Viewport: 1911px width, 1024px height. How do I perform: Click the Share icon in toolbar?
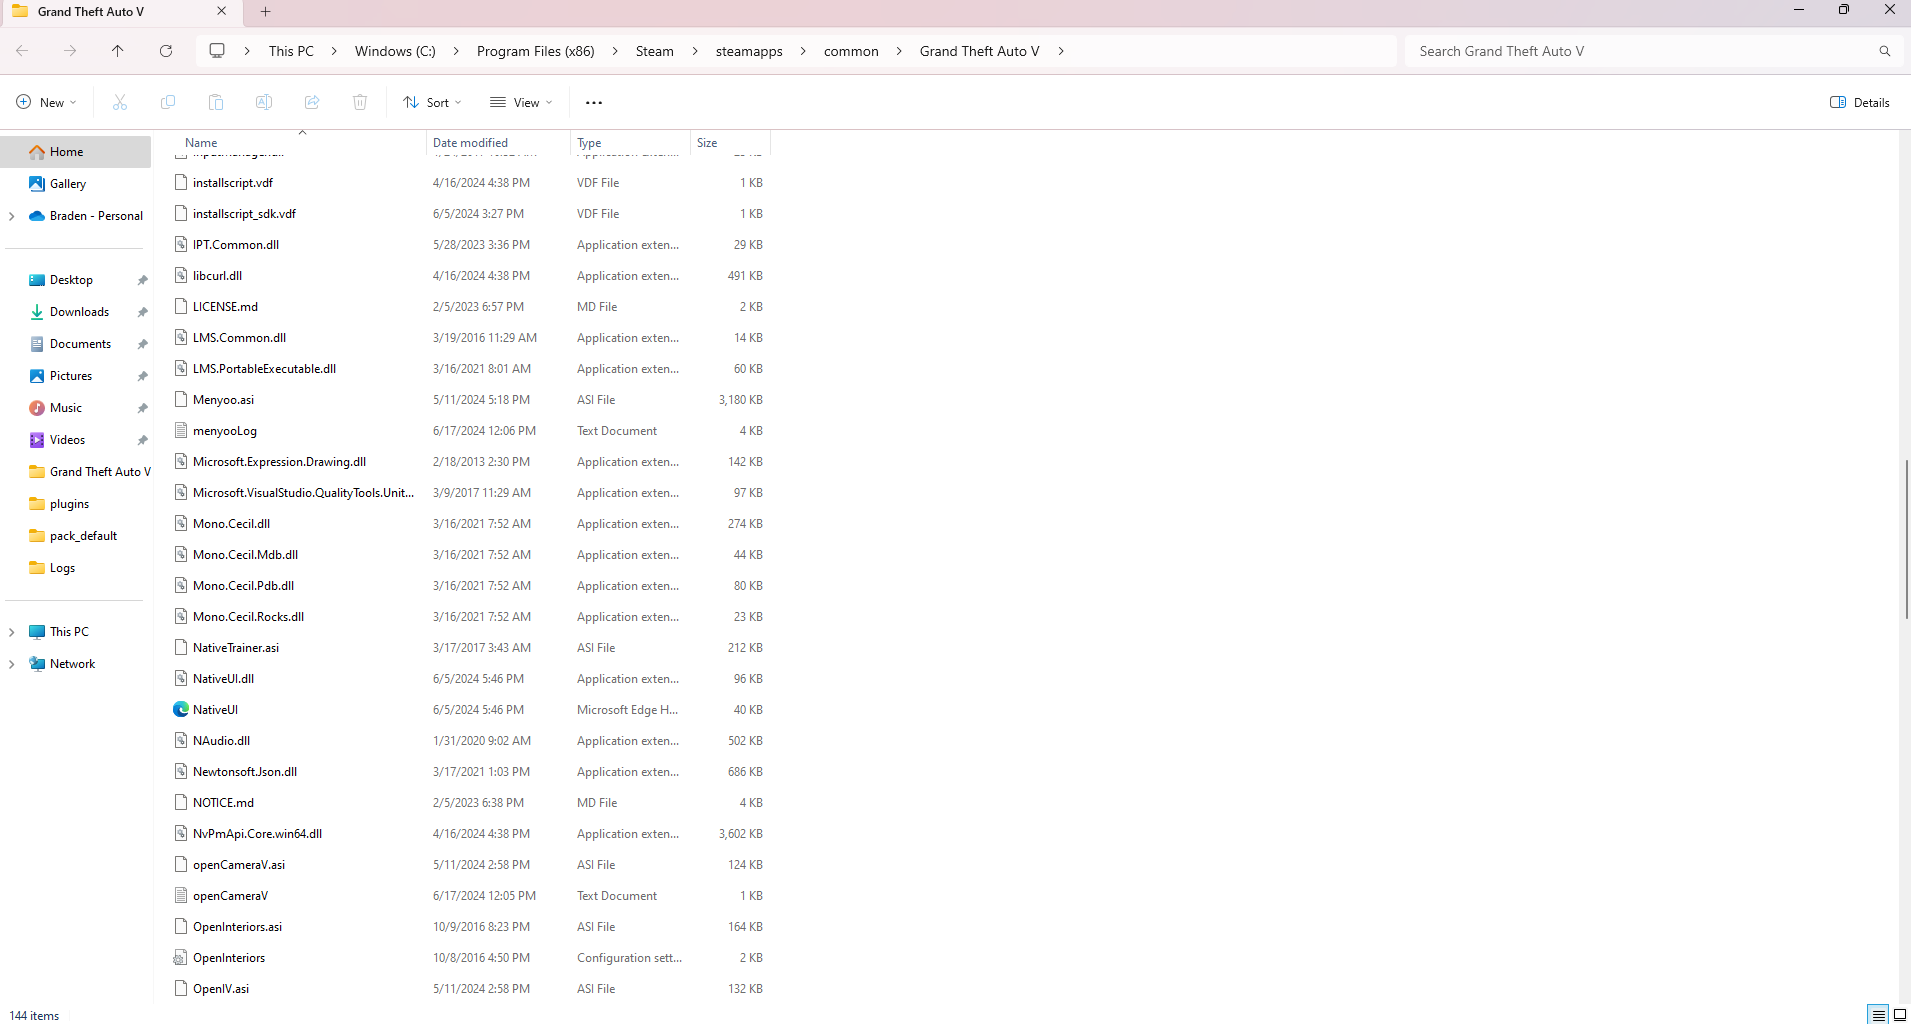click(x=312, y=102)
